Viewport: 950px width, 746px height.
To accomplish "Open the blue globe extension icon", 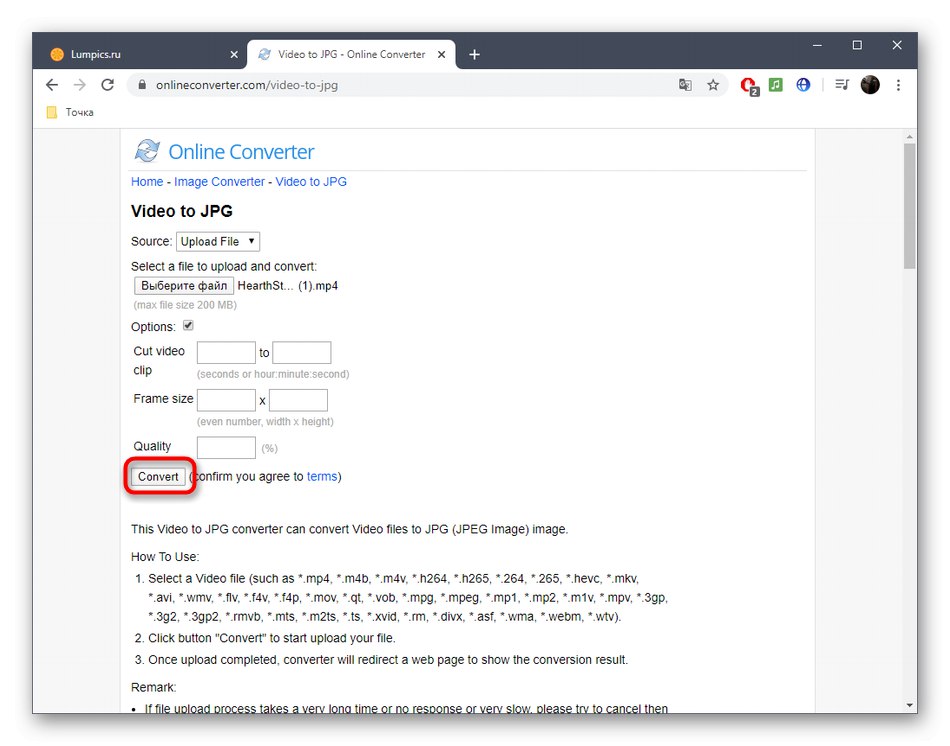I will pyautogui.click(x=803, y=85).
